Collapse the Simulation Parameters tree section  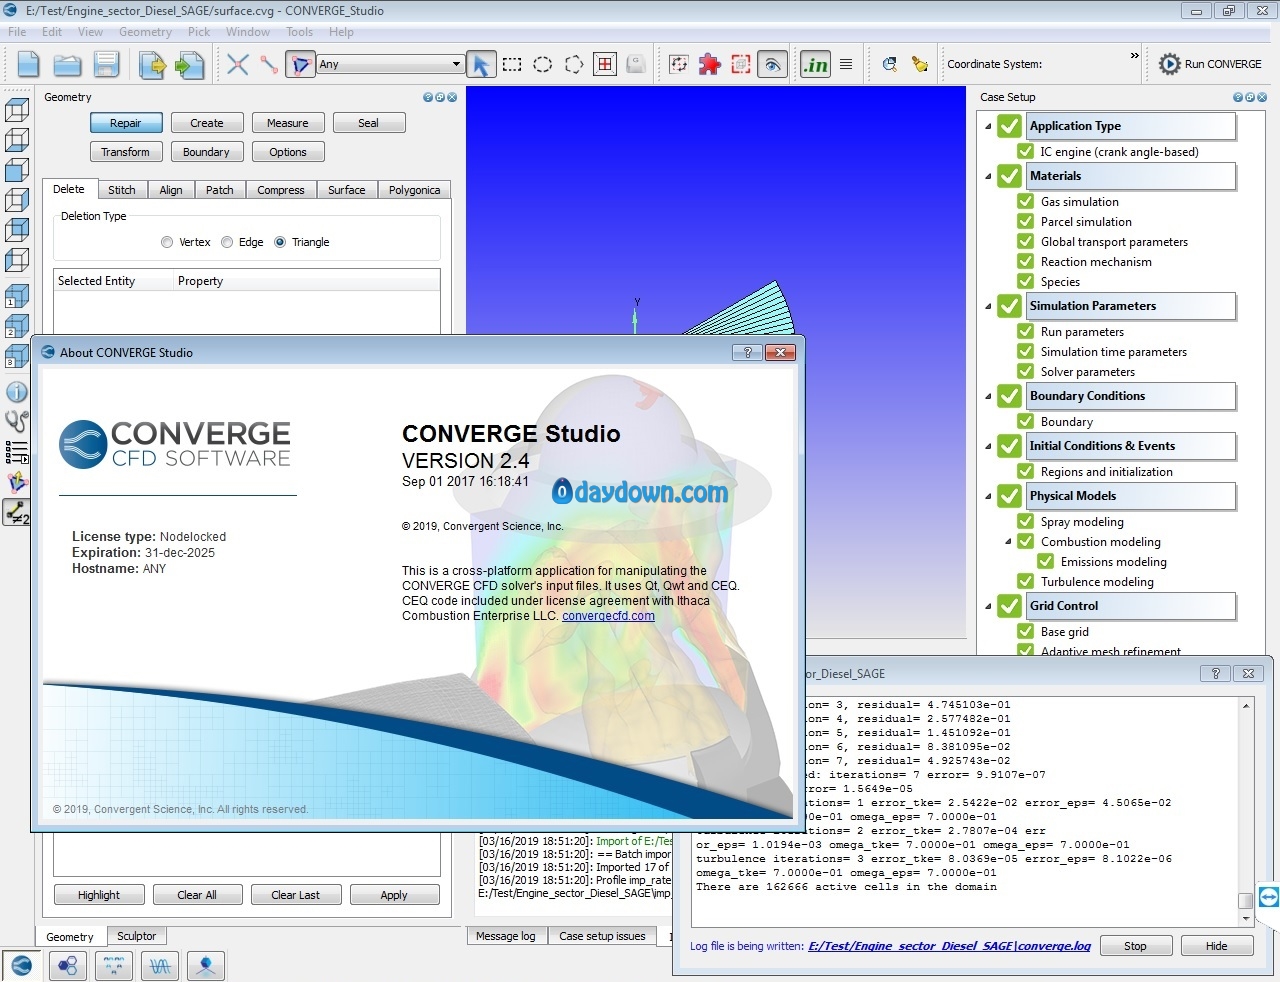point(988,306)
